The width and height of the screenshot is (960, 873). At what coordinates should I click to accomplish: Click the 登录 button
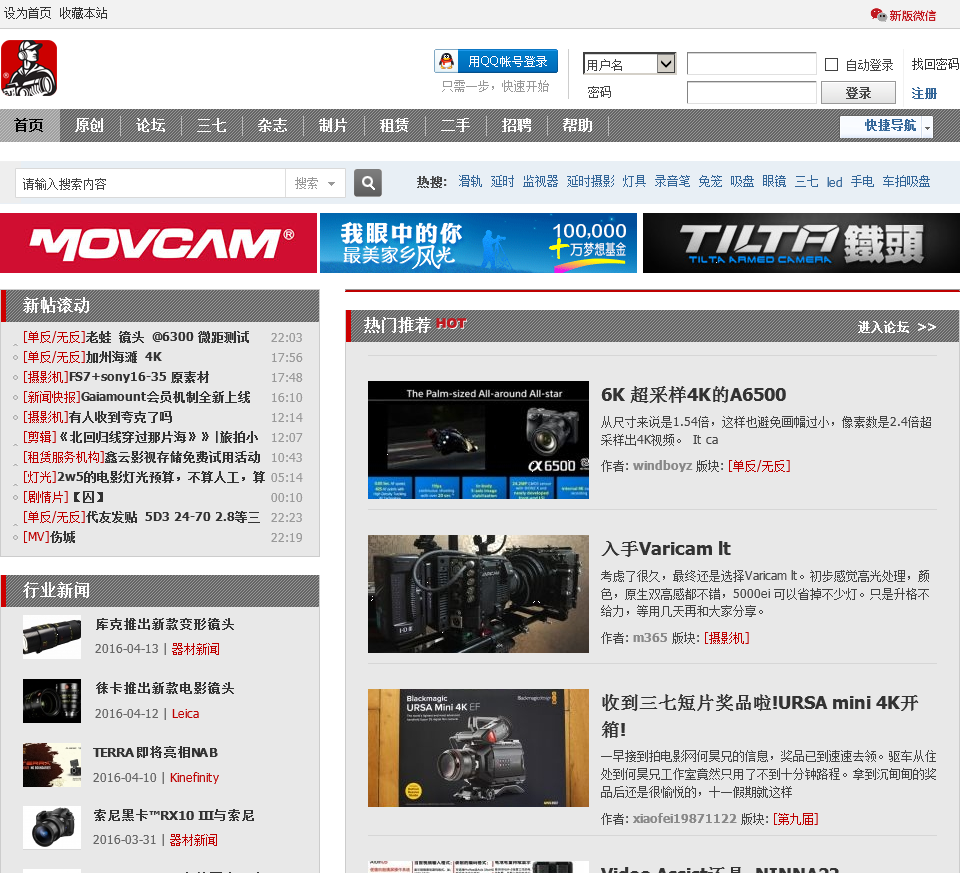858,92
